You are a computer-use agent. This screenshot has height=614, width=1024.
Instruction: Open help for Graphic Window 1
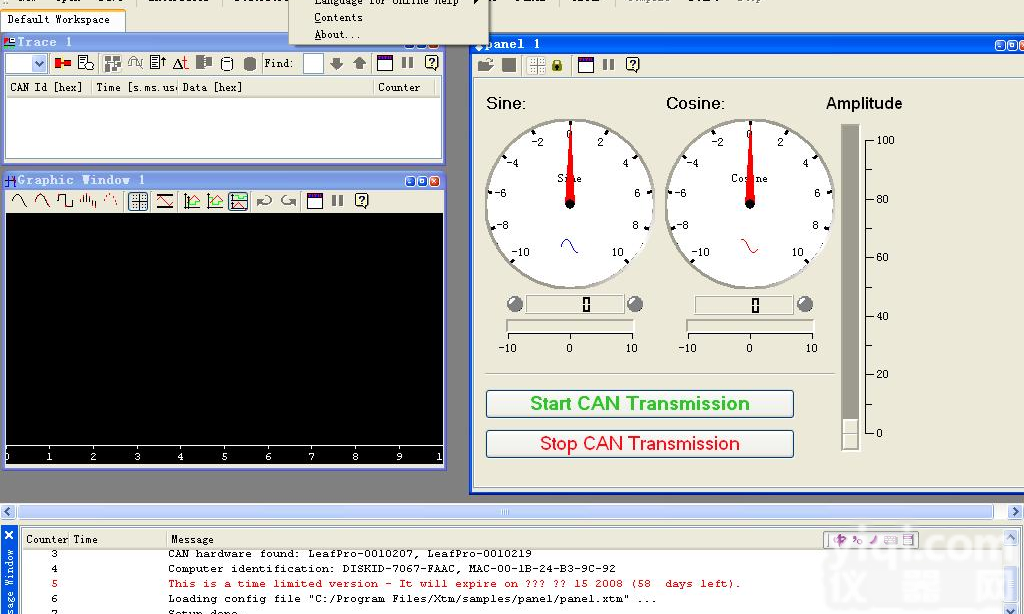click(x=361, y=201)
